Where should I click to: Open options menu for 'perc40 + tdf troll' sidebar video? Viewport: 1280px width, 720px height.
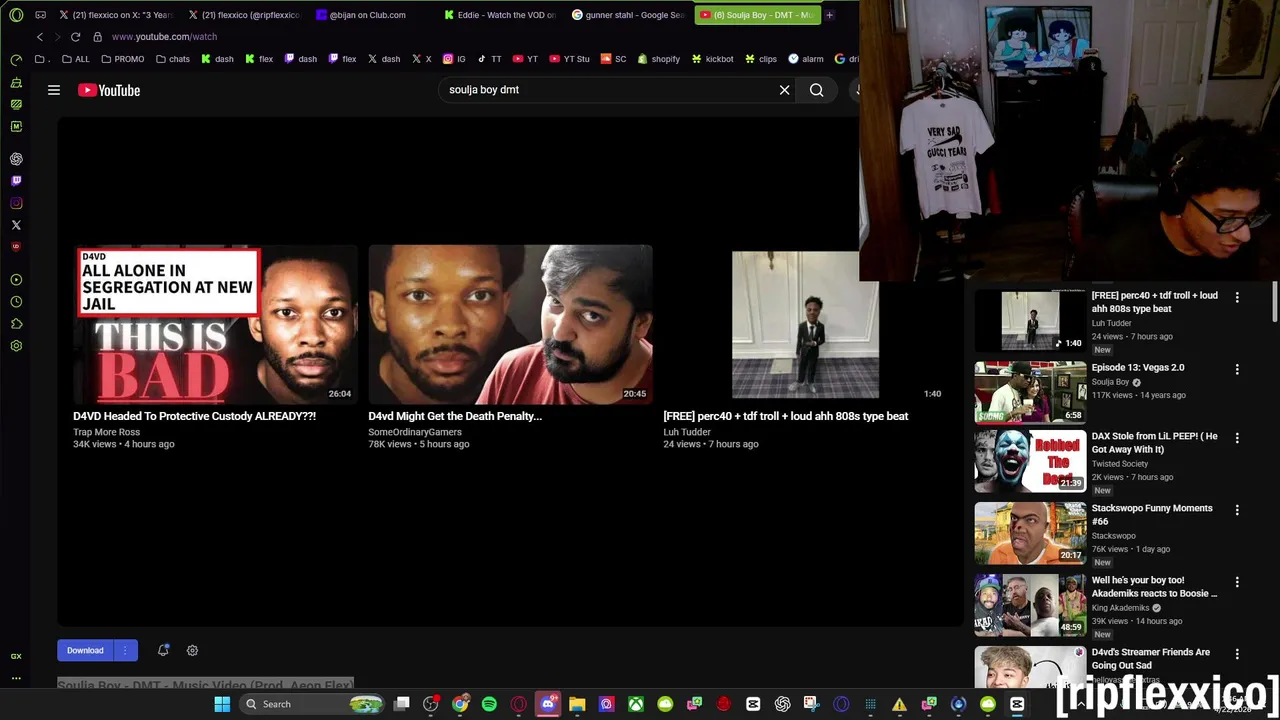[1237, 297]
